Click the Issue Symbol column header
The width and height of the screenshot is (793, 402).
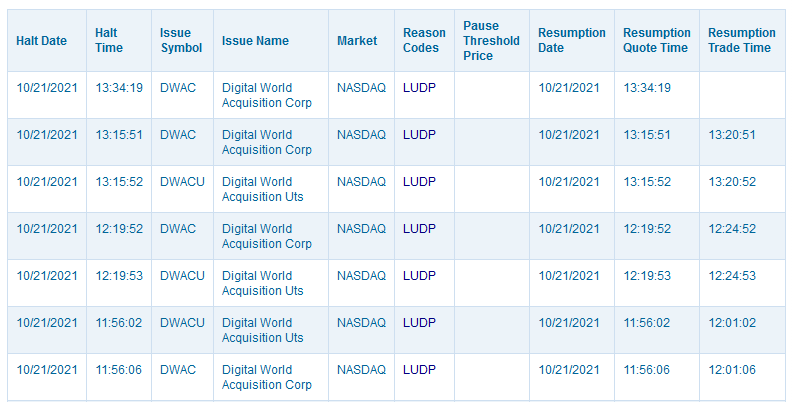pyautogui.click(x=181, y=40)
